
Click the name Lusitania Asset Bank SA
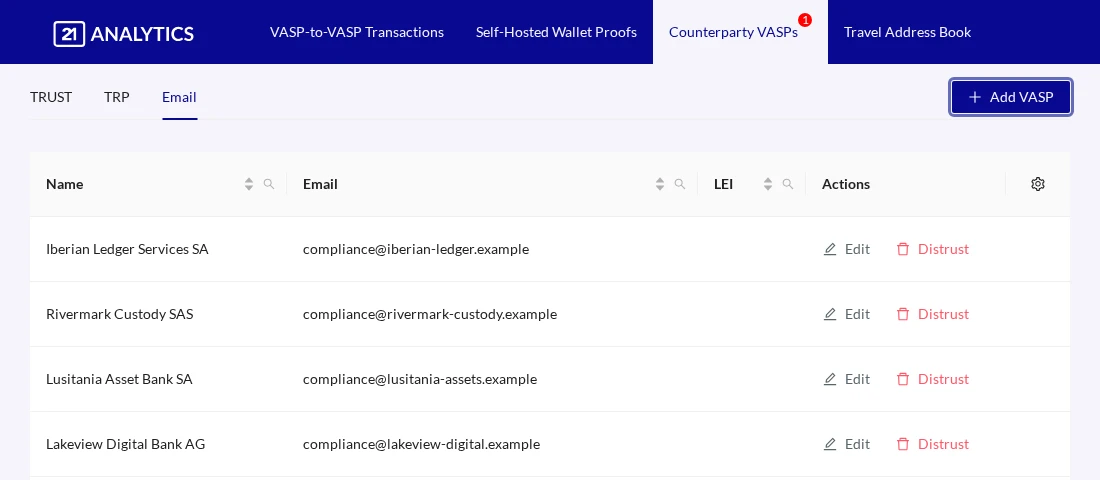119,380
